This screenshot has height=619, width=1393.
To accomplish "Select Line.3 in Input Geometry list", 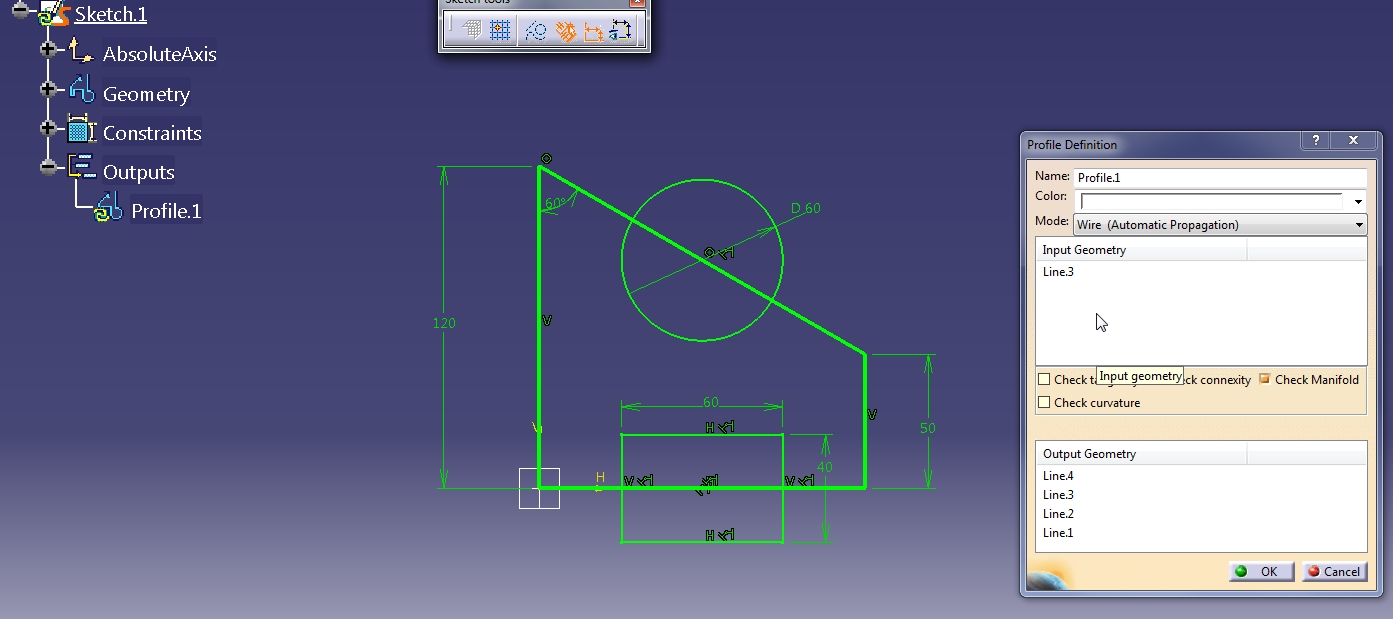I will (1058, 272).
